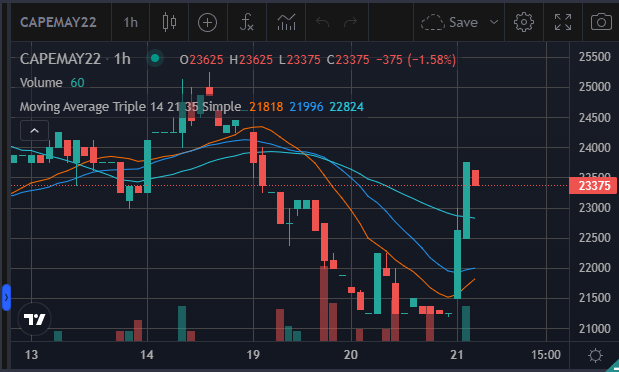Click date label 21 on time axis
This screenshot has width=619, height=372.
[x=457, y=355]
